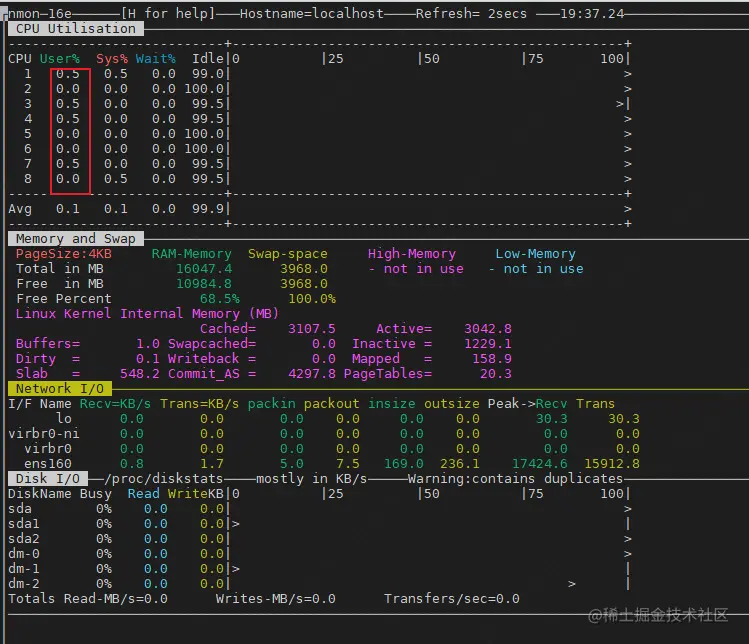Click the Recv=KB/s column header

(115, 404)
